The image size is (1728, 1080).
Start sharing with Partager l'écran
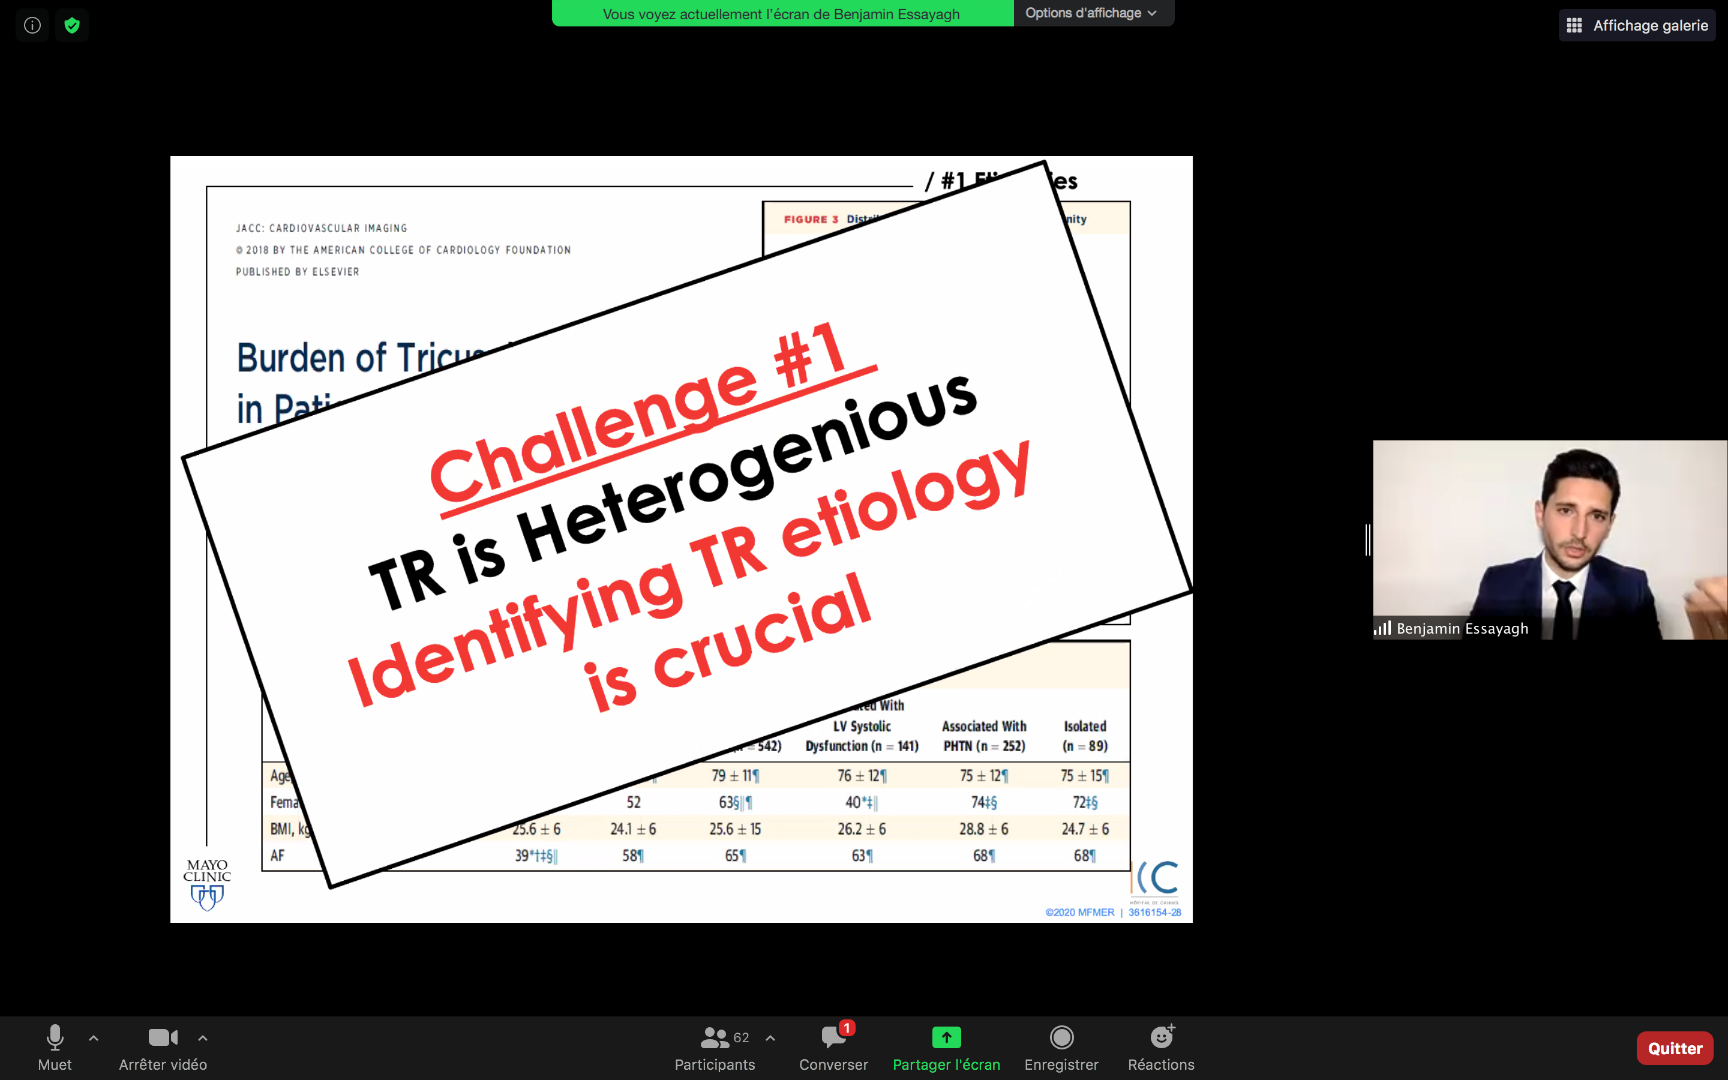[x=946, y=1048]
